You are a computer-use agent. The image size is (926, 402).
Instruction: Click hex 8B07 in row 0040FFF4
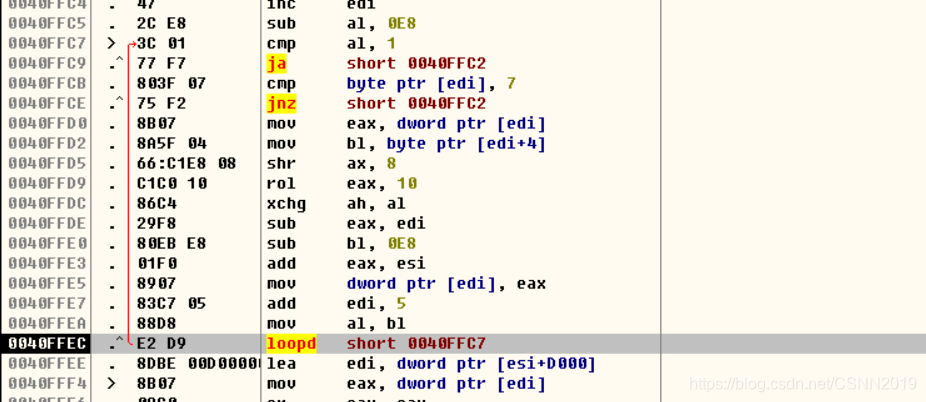156,384
